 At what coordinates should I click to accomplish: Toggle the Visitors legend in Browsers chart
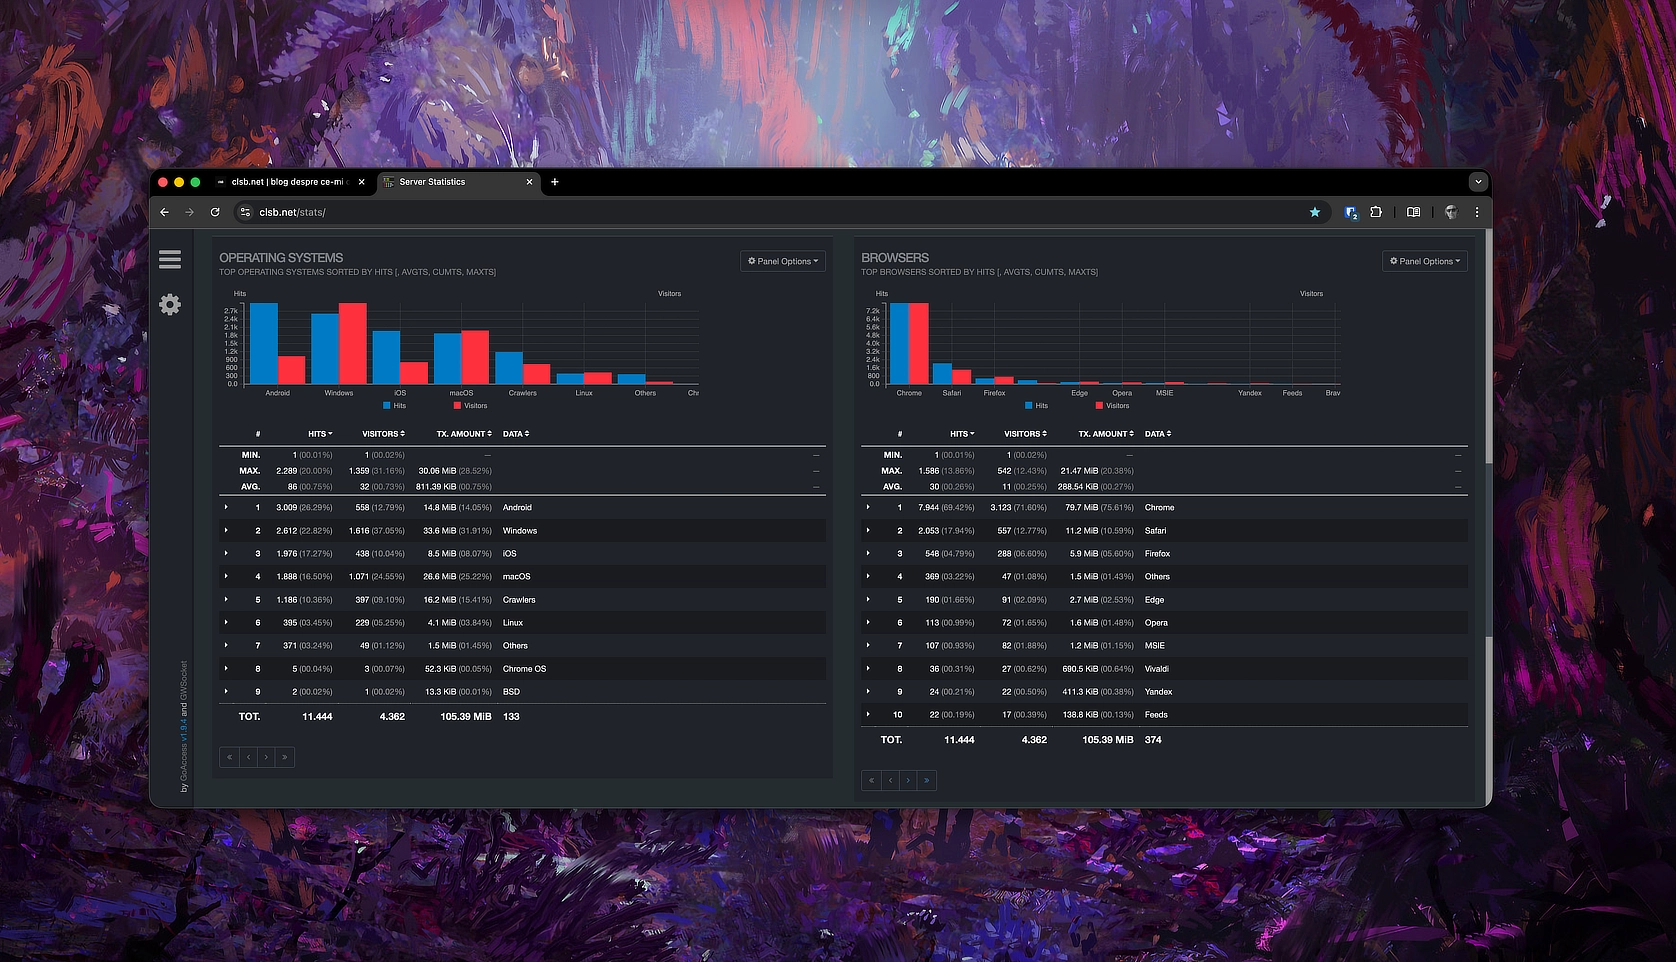point(1112,406)
